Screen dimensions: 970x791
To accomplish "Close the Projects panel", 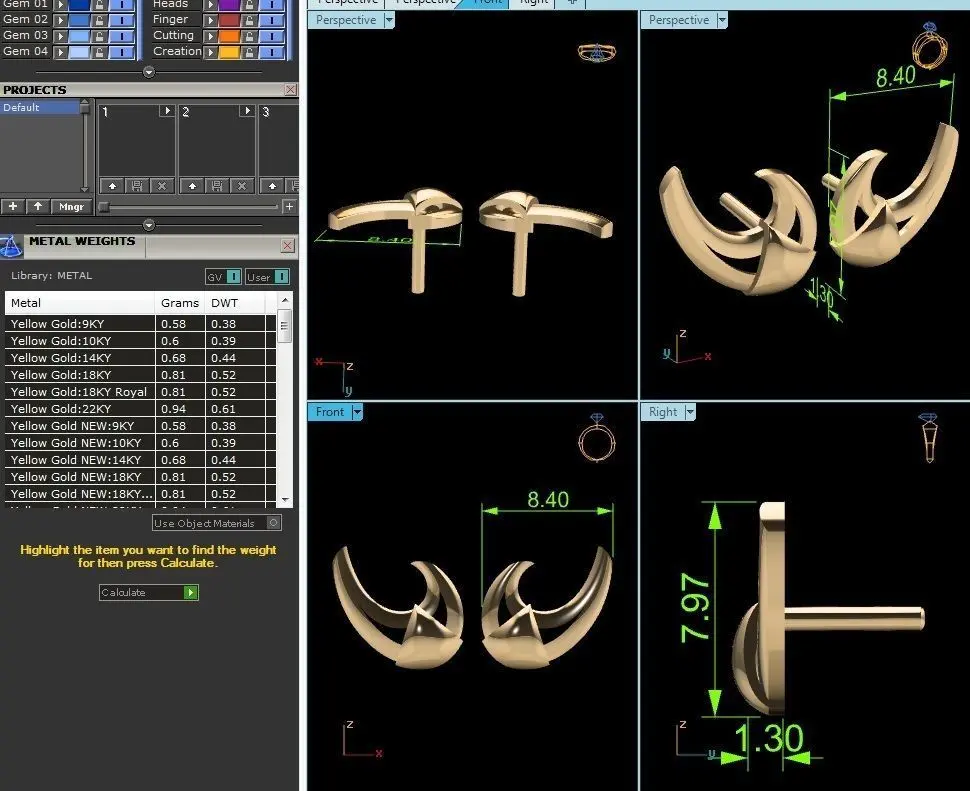I will tap(290, 90).
